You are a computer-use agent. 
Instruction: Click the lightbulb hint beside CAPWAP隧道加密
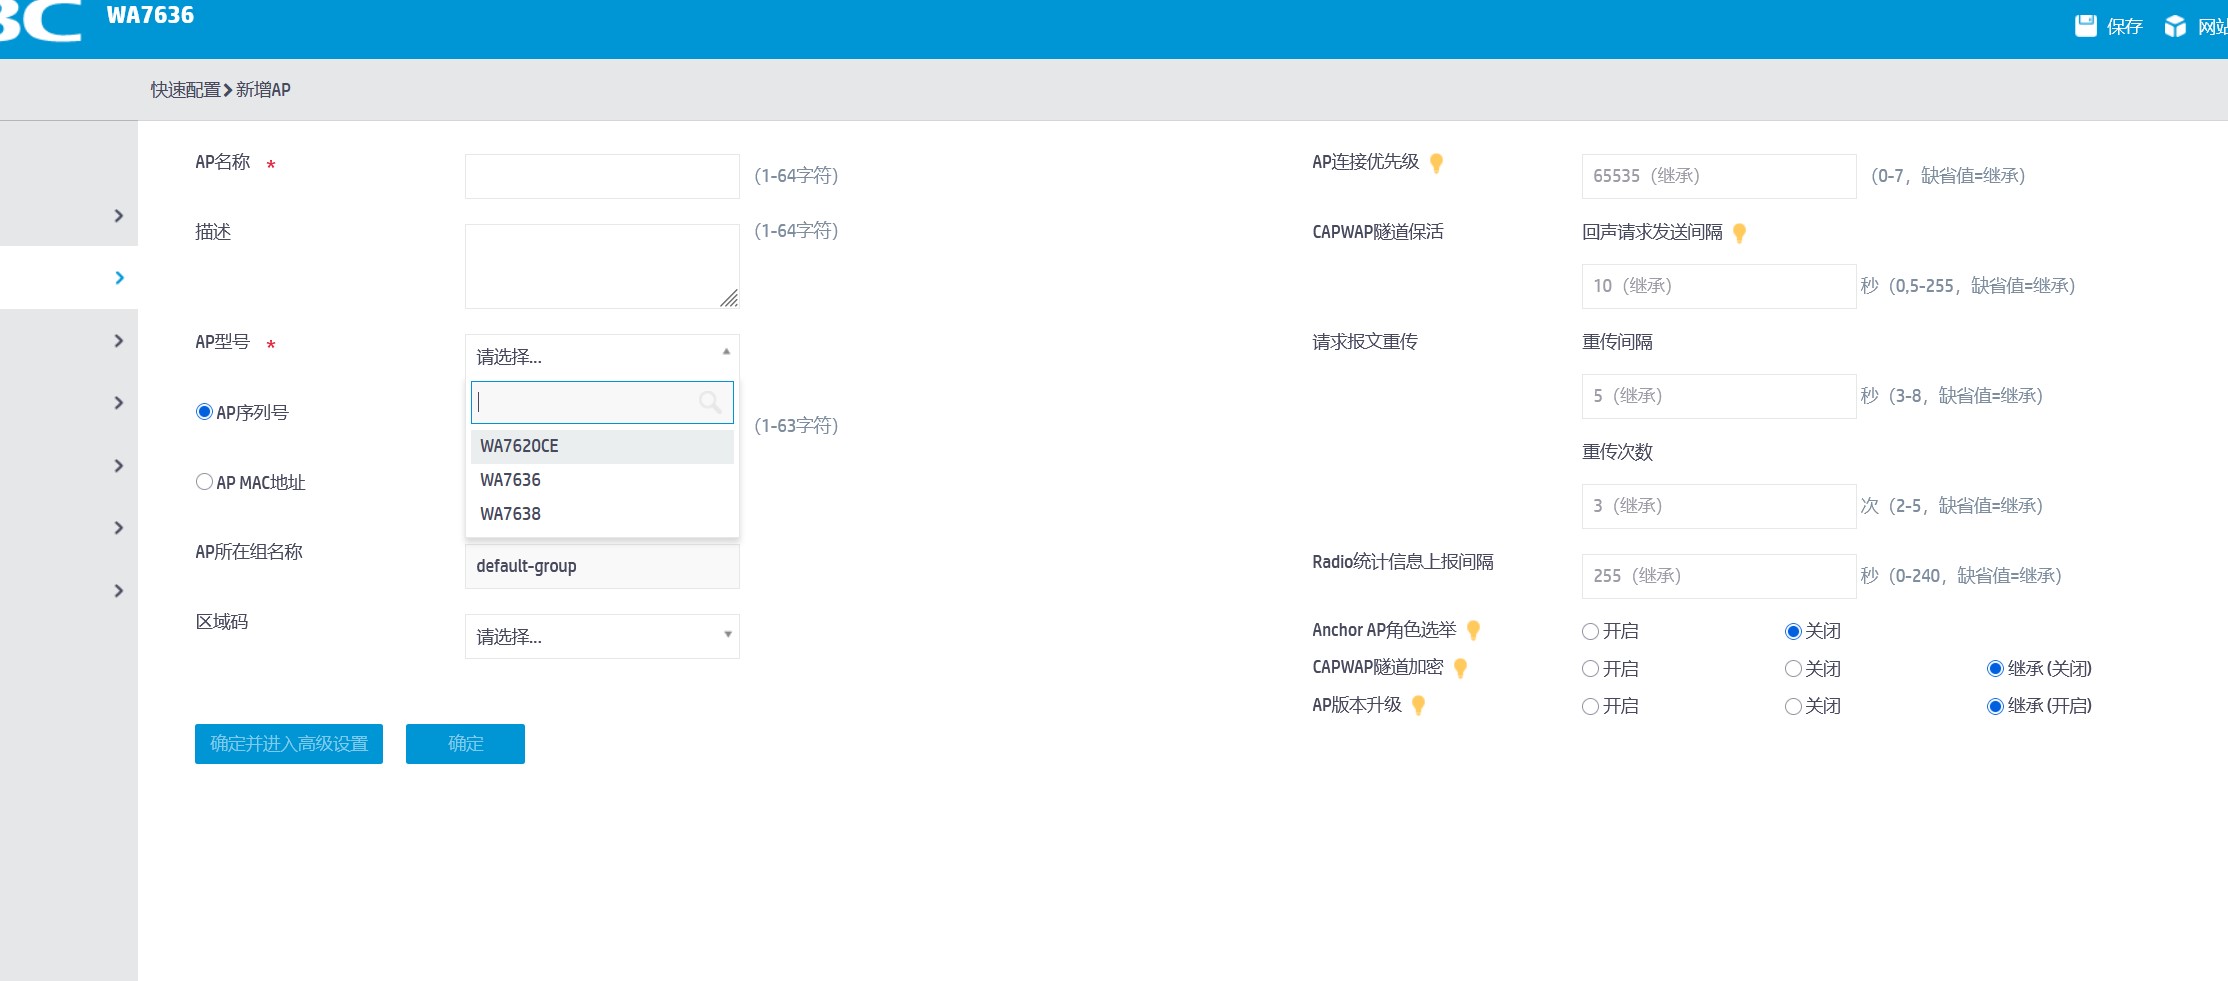pyautogui.click(x=1460, y=668)
